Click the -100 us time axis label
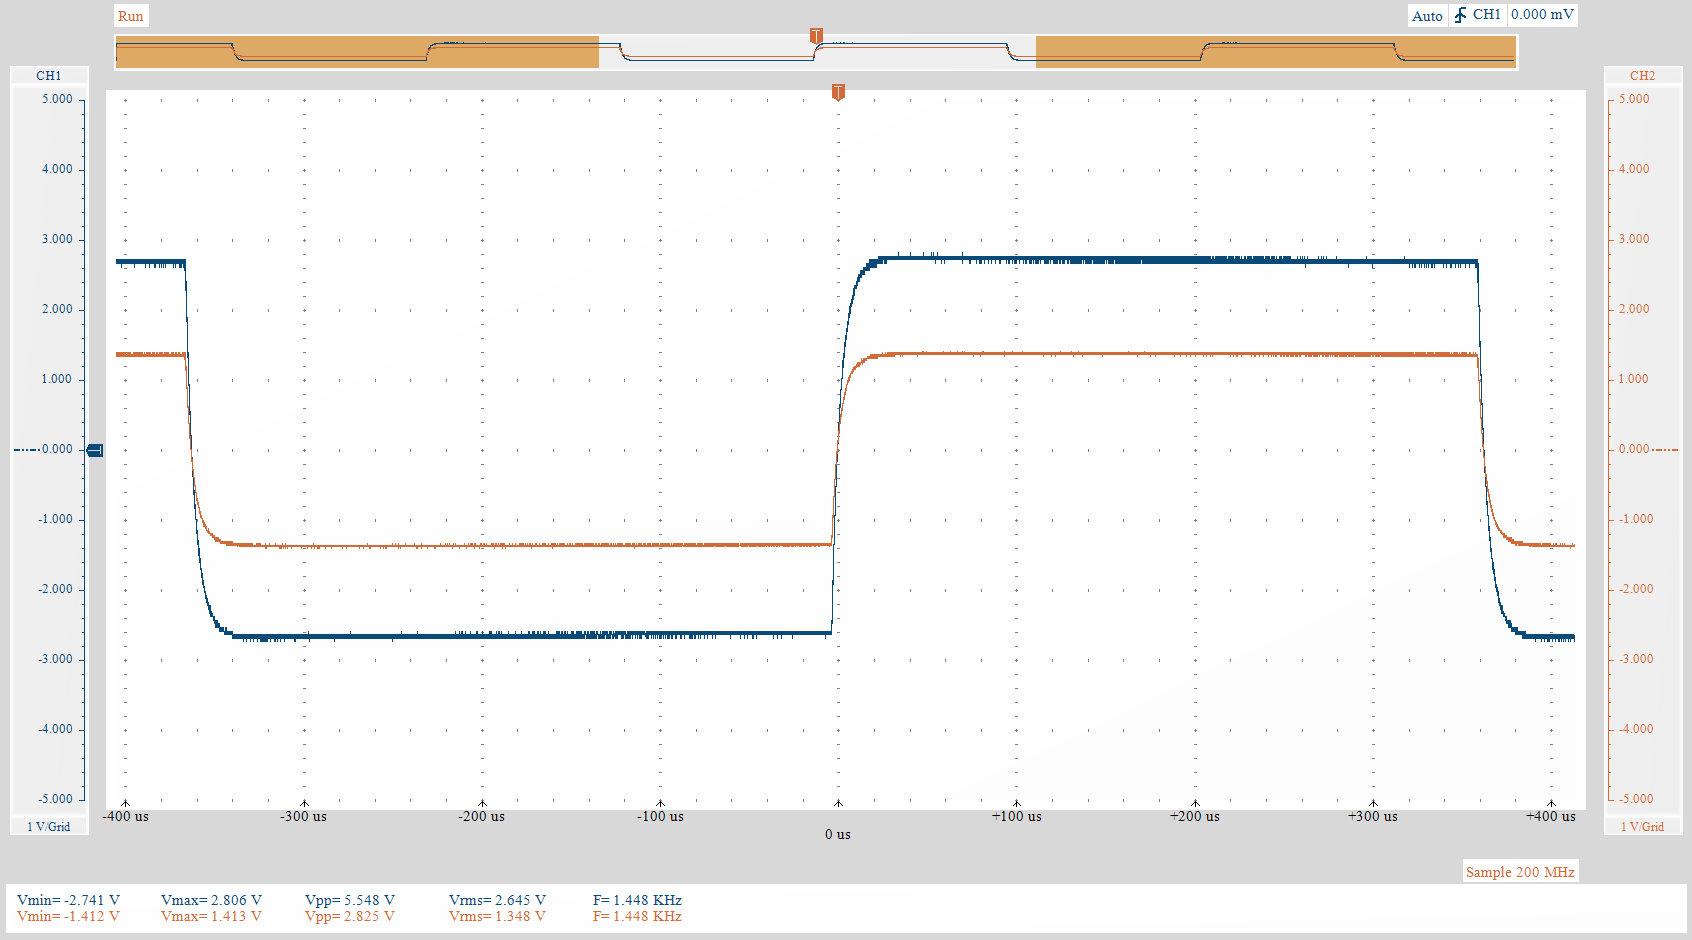Screen dimensions: 1692x940 click(660, 816)
